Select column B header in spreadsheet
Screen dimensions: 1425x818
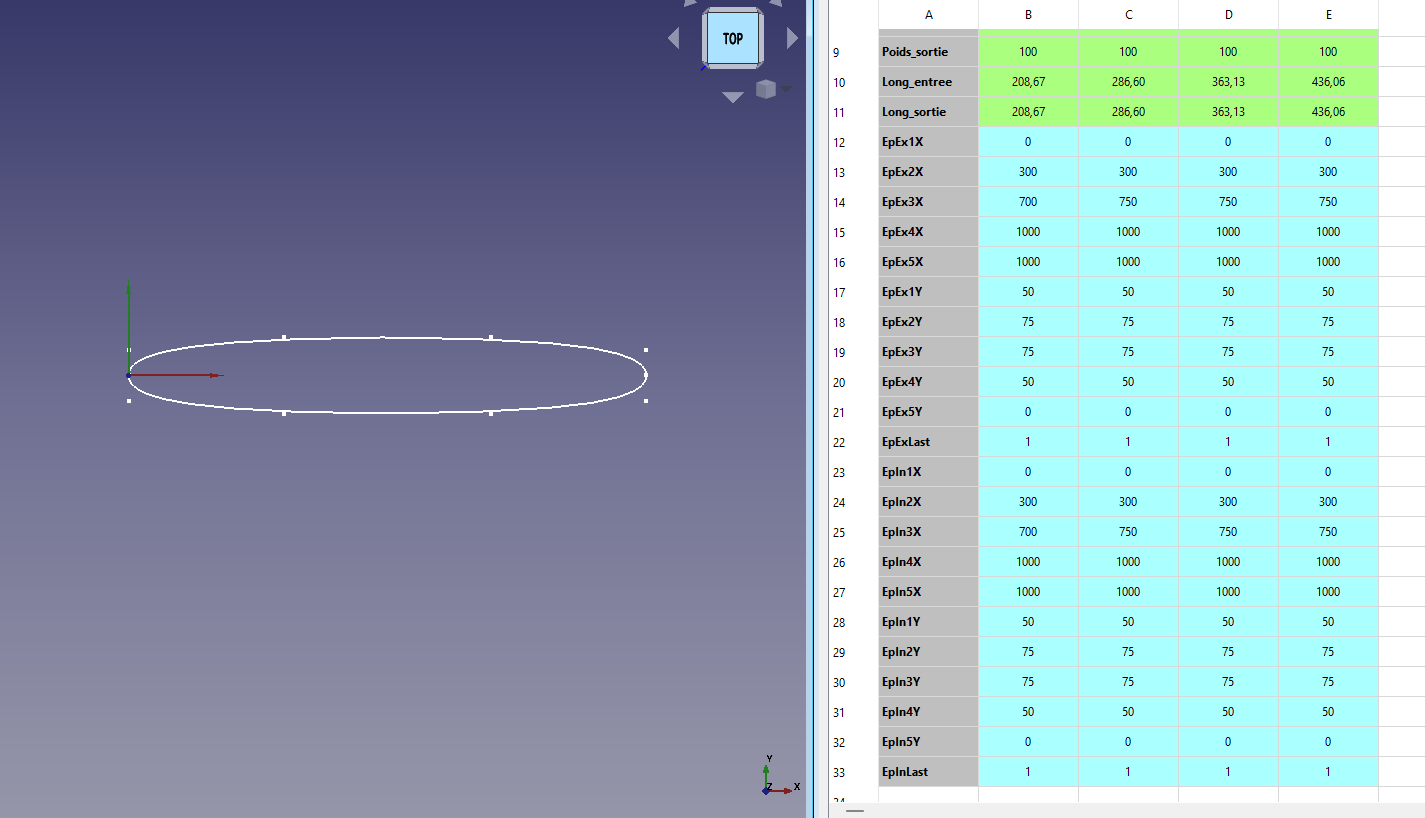pos(1028,14)
